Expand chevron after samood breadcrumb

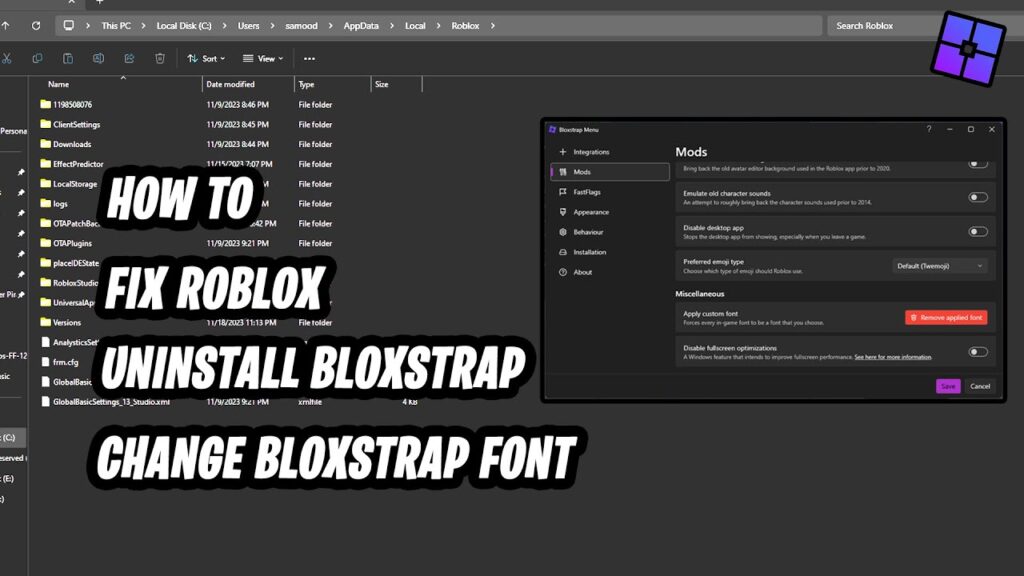coord(330,26)
